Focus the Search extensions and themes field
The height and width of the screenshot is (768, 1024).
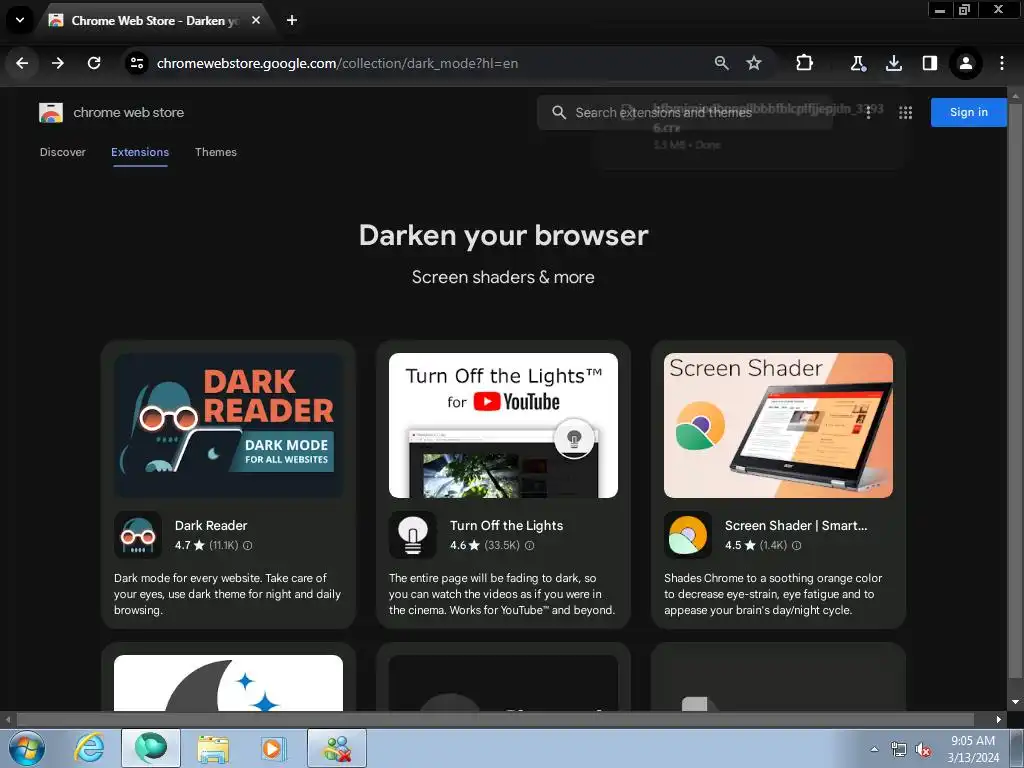pyautogui.click(x=684, y=113)
